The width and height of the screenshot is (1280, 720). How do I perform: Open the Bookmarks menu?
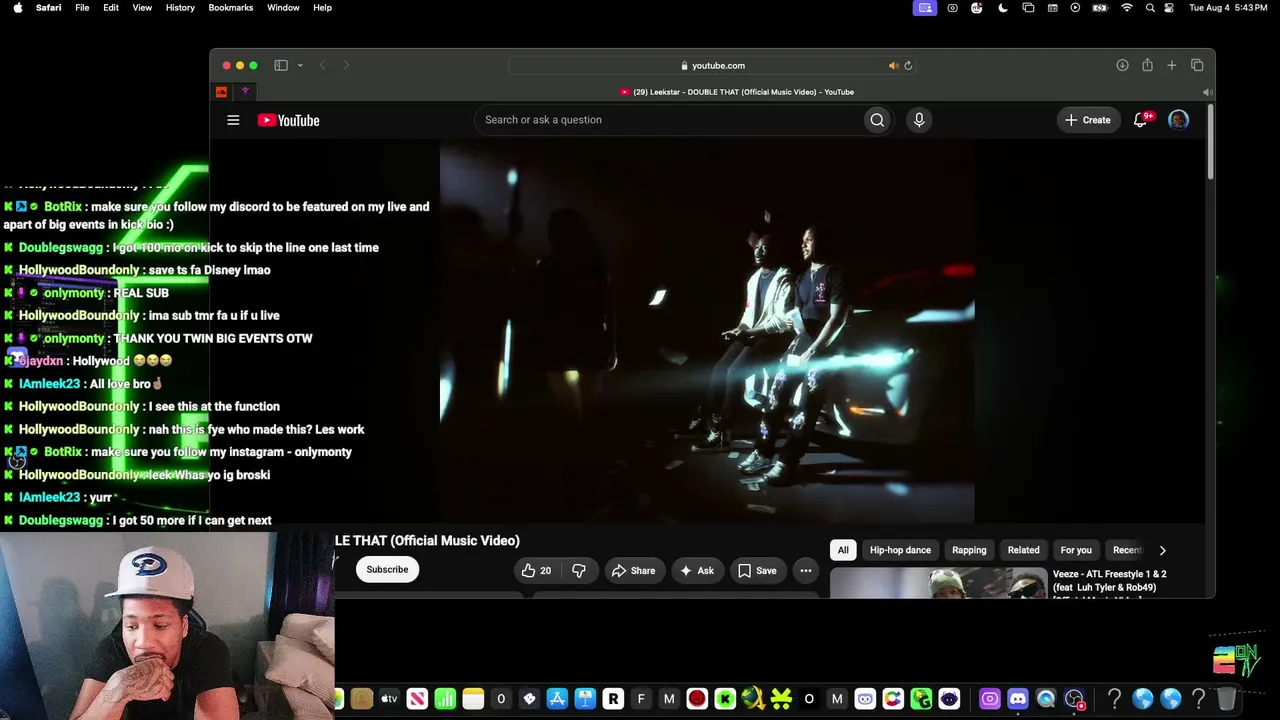[x=231, y=8]
